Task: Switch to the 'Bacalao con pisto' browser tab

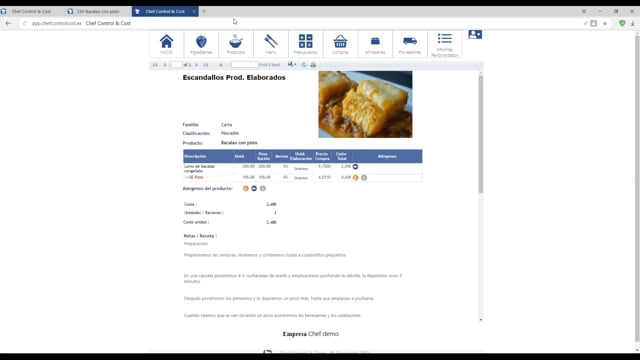Action: point(98,11)
